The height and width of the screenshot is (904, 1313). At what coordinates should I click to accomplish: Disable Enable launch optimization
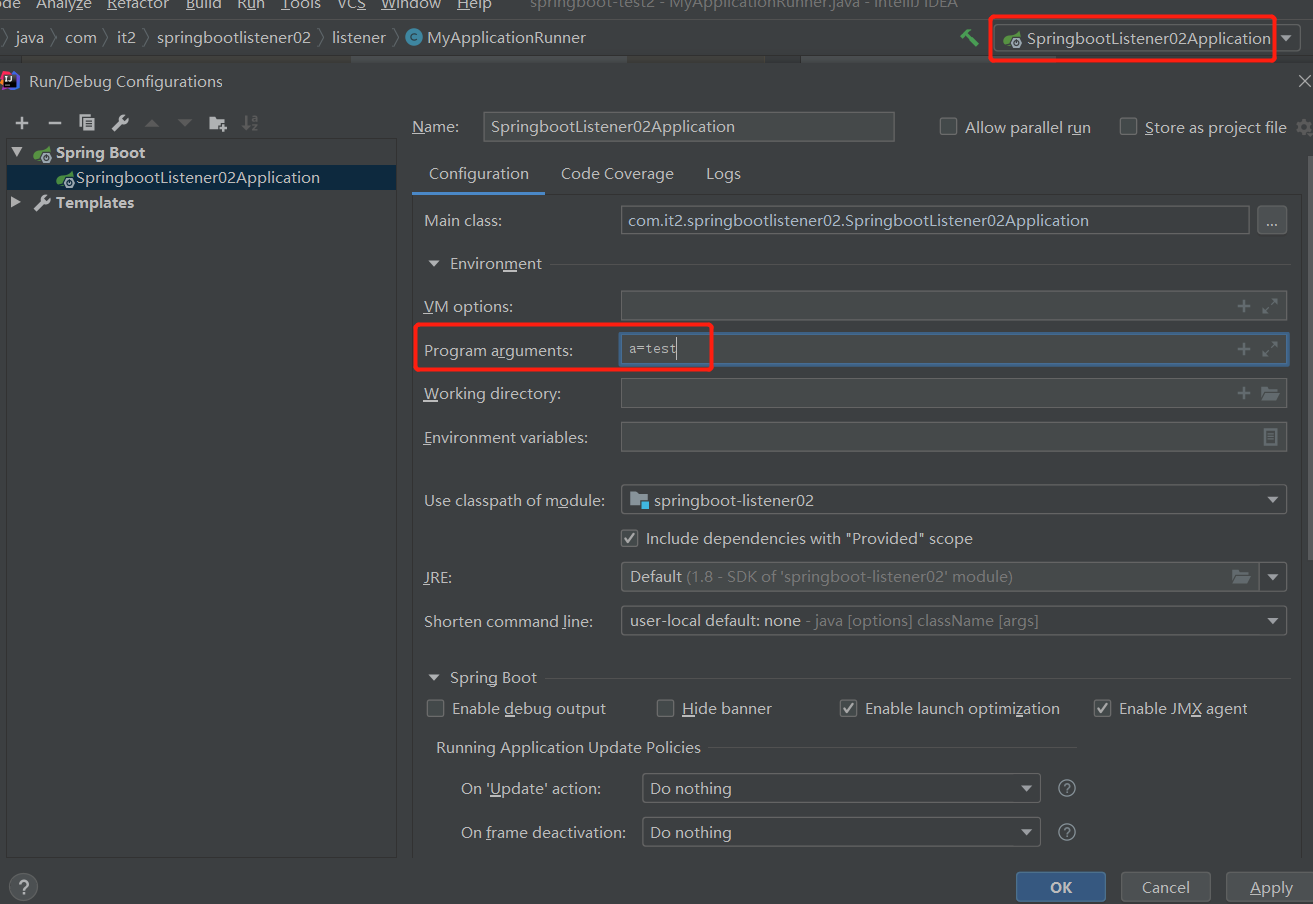(x=848, y=708)
